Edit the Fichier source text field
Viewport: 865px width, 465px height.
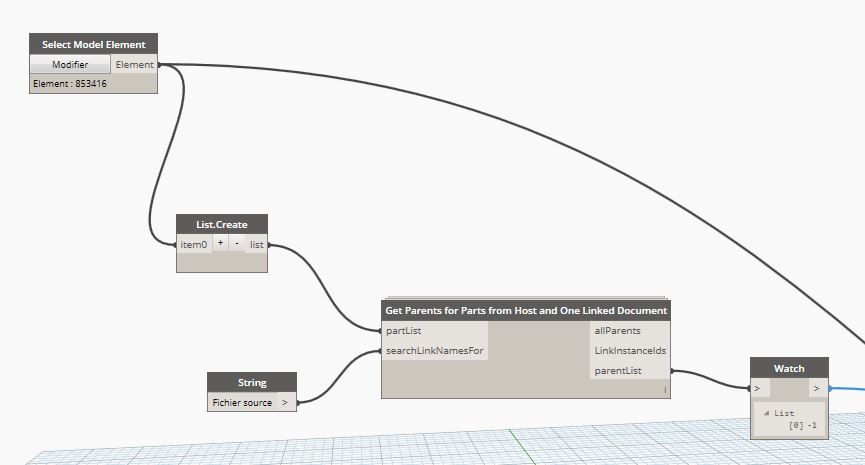[241, 403]
